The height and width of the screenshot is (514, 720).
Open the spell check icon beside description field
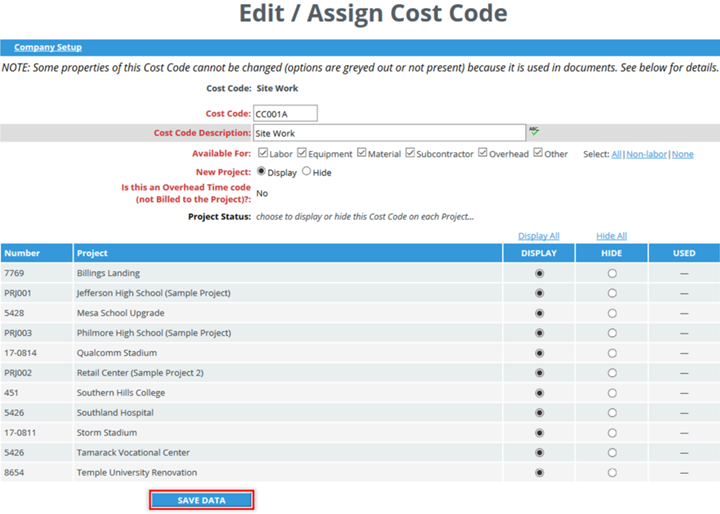coord(534,131)
